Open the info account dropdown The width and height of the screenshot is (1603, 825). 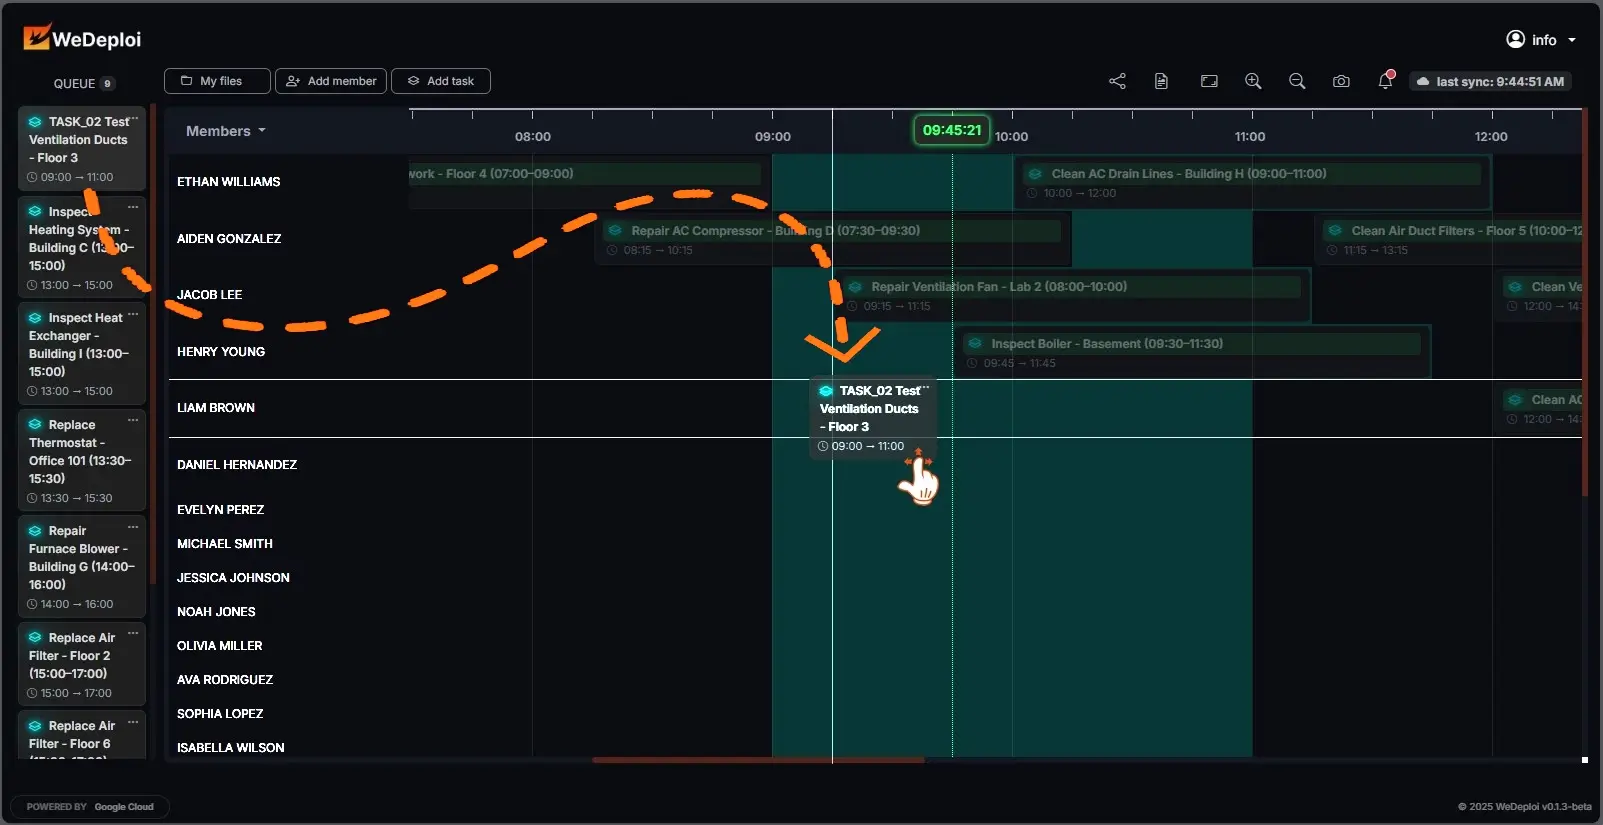point(1541,40)
